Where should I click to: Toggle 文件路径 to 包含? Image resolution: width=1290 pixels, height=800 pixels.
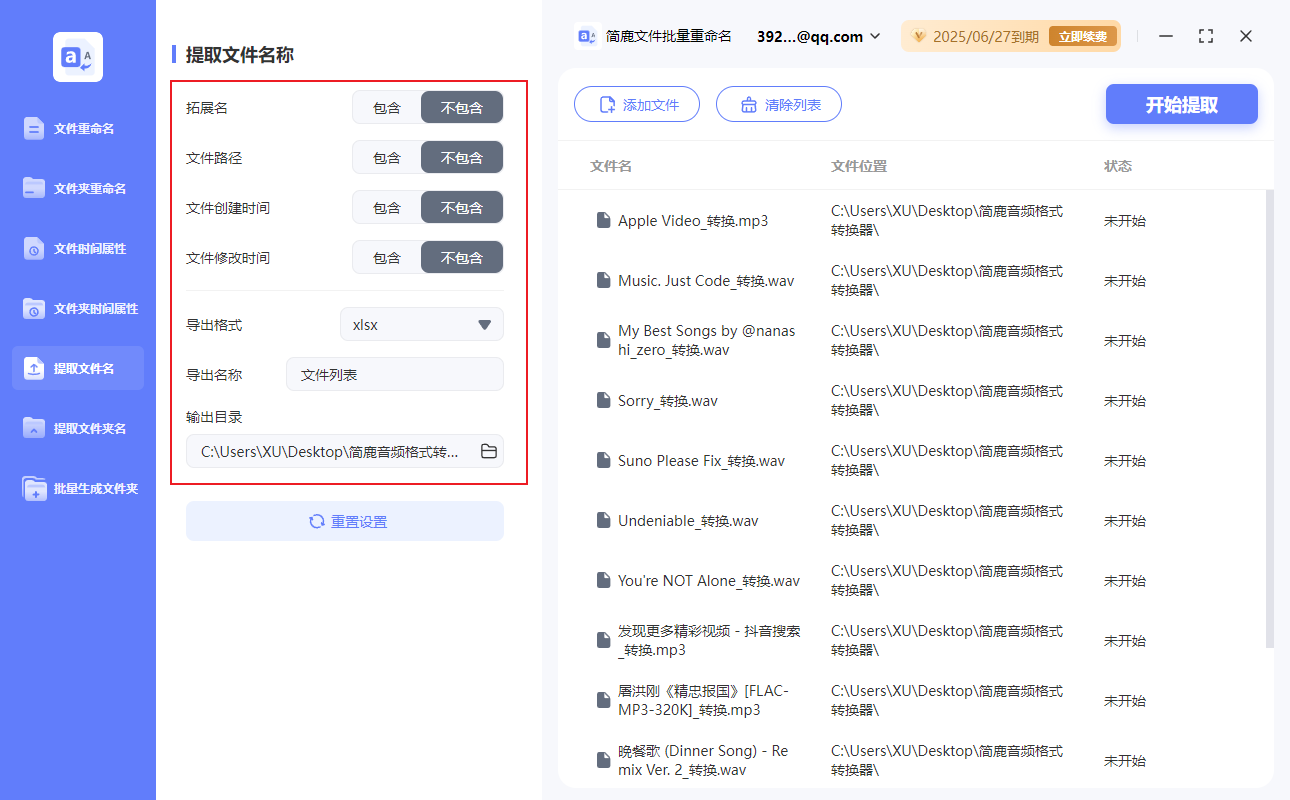[x=386, y=157]
